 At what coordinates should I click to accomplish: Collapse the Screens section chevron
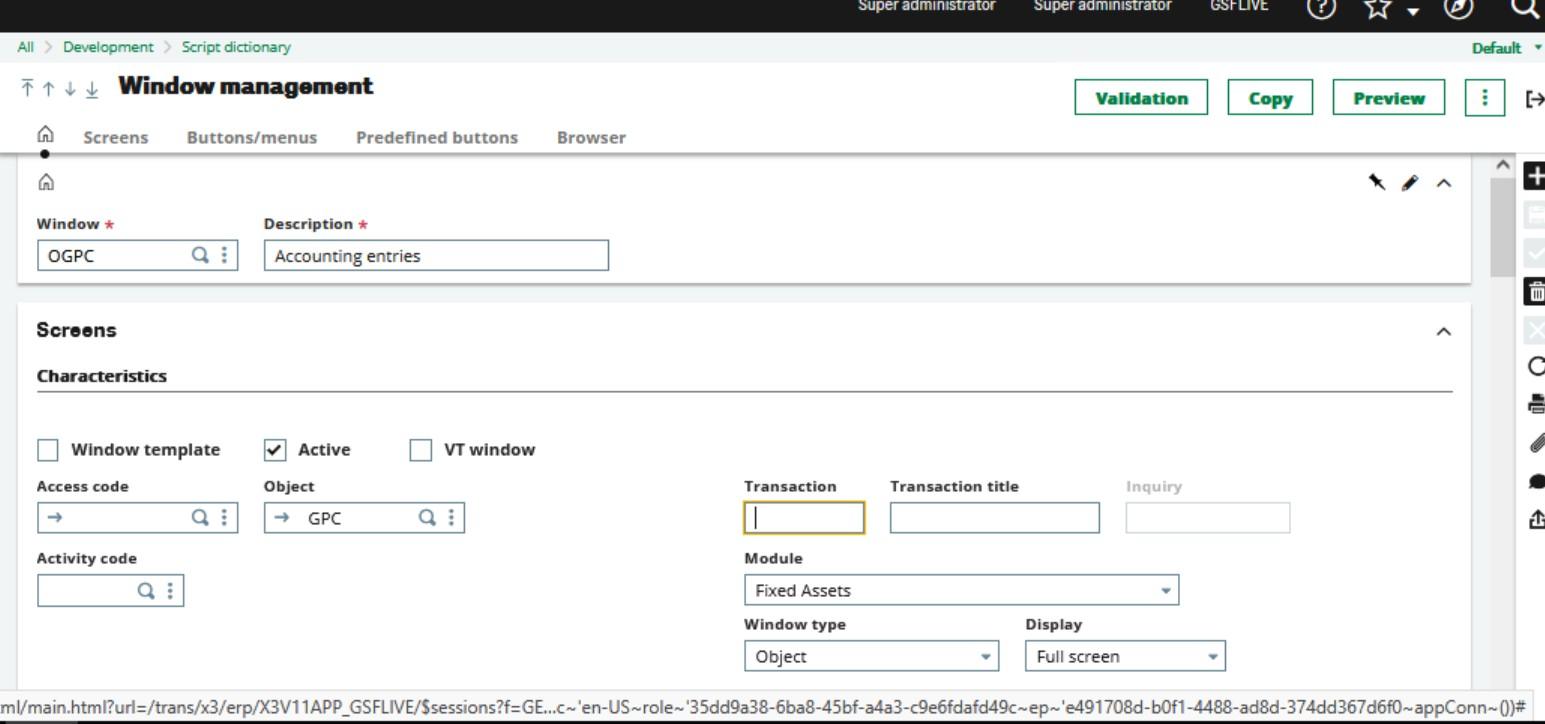coord(1443,331)
